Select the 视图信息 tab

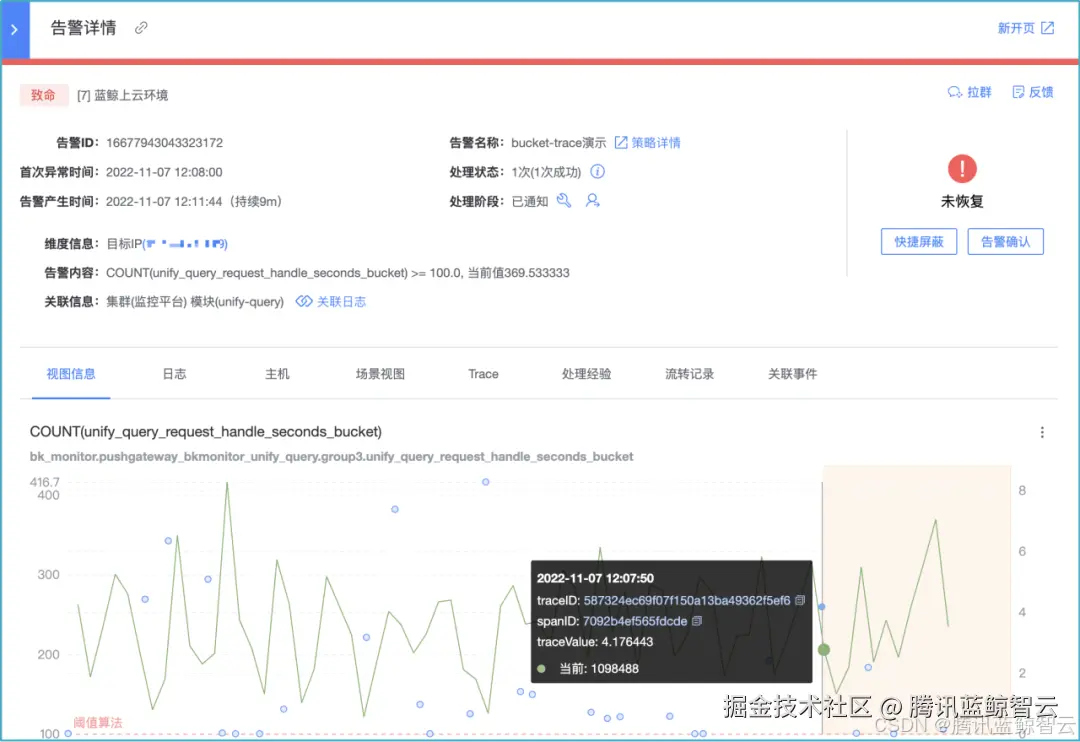[71, 374]
